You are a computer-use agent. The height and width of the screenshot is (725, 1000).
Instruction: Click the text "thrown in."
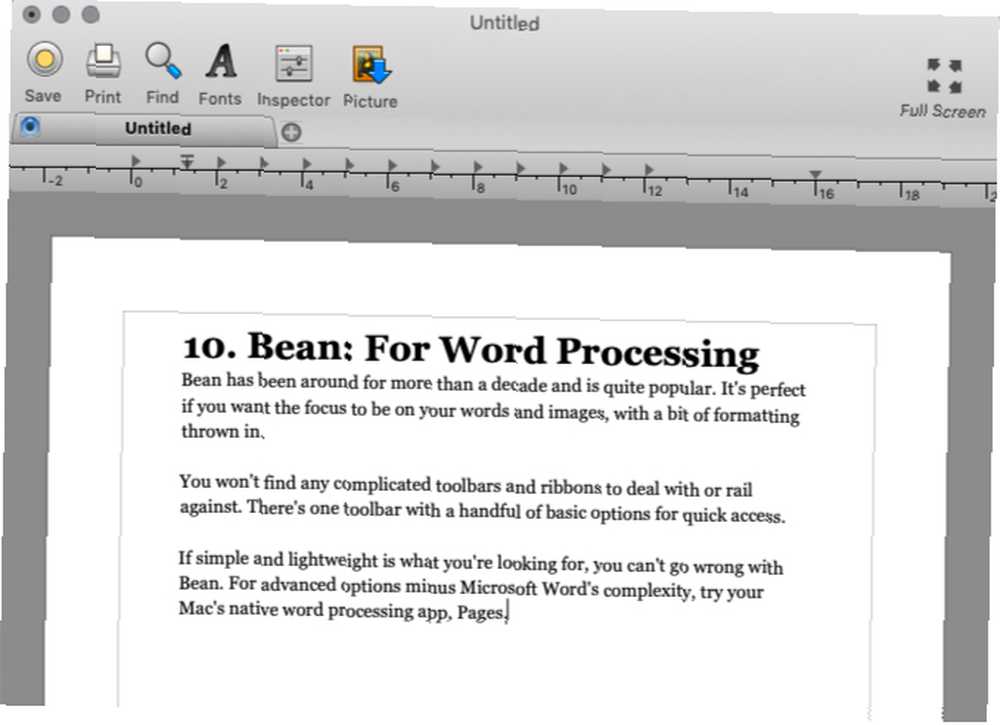click(x=223, y=432)
